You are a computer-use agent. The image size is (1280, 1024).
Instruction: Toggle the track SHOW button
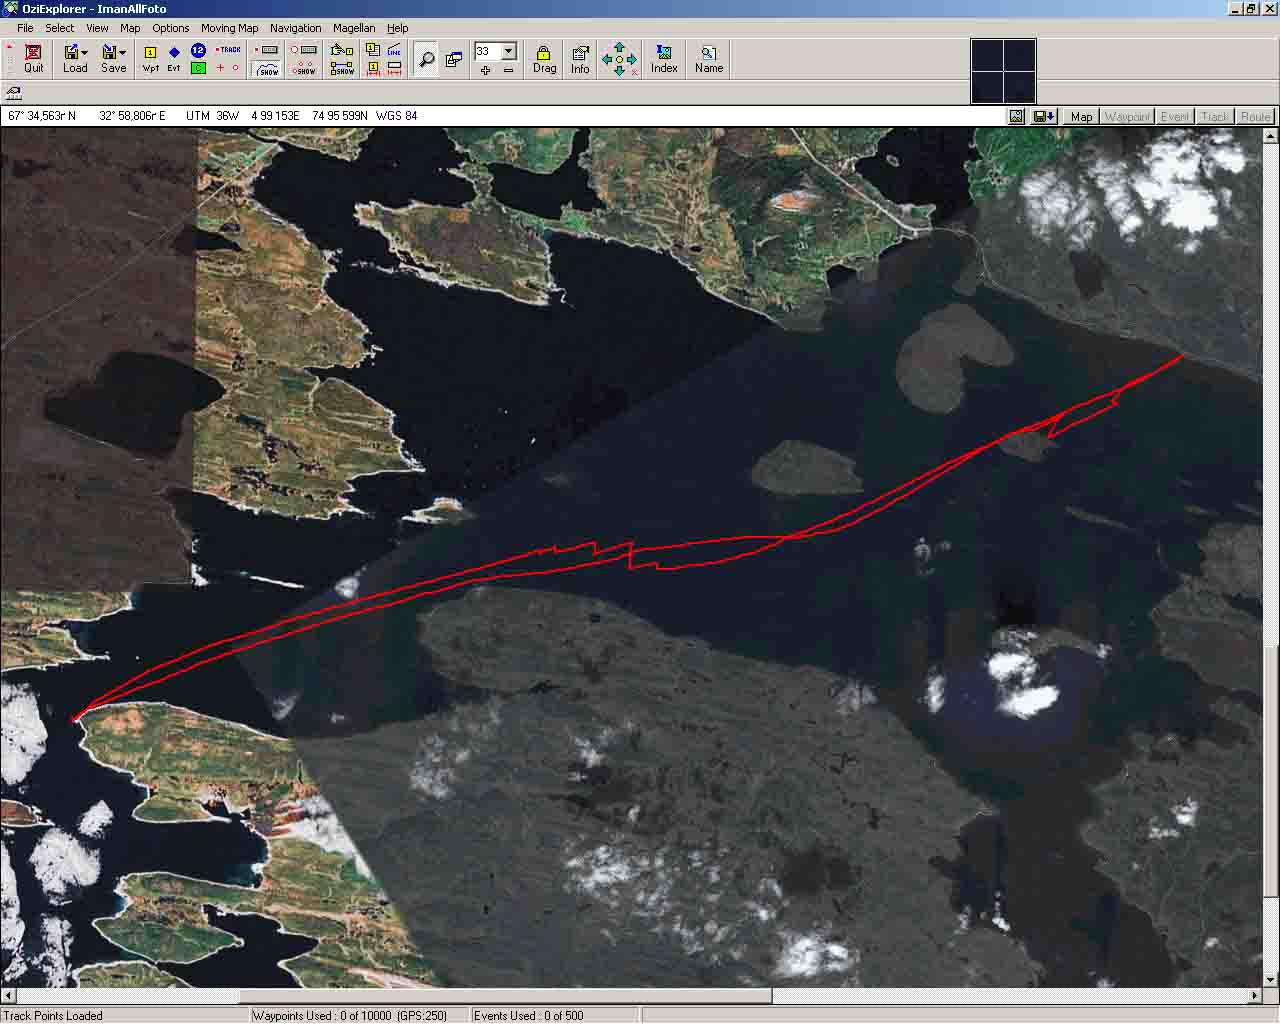coord(268,70)
